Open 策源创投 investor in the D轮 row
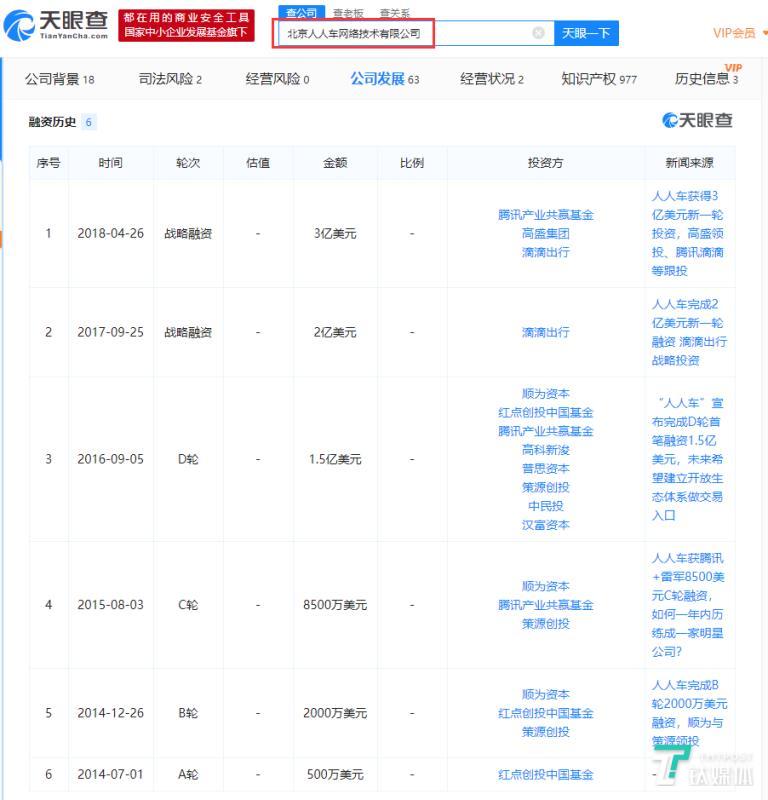The image size is (768, 800). tap(546, 487)
